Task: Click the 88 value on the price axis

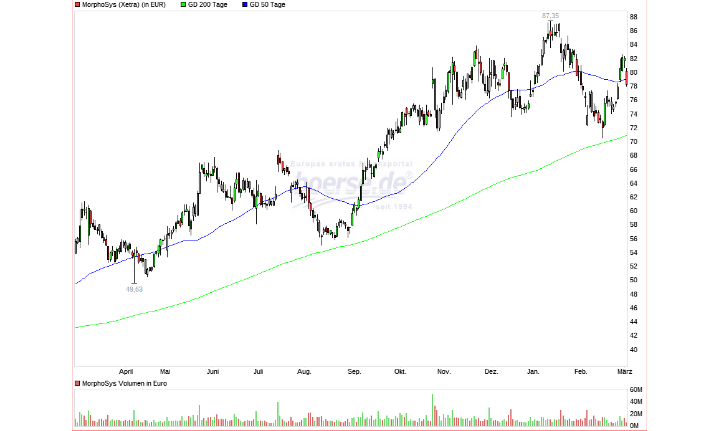Action: click(633, 17)
